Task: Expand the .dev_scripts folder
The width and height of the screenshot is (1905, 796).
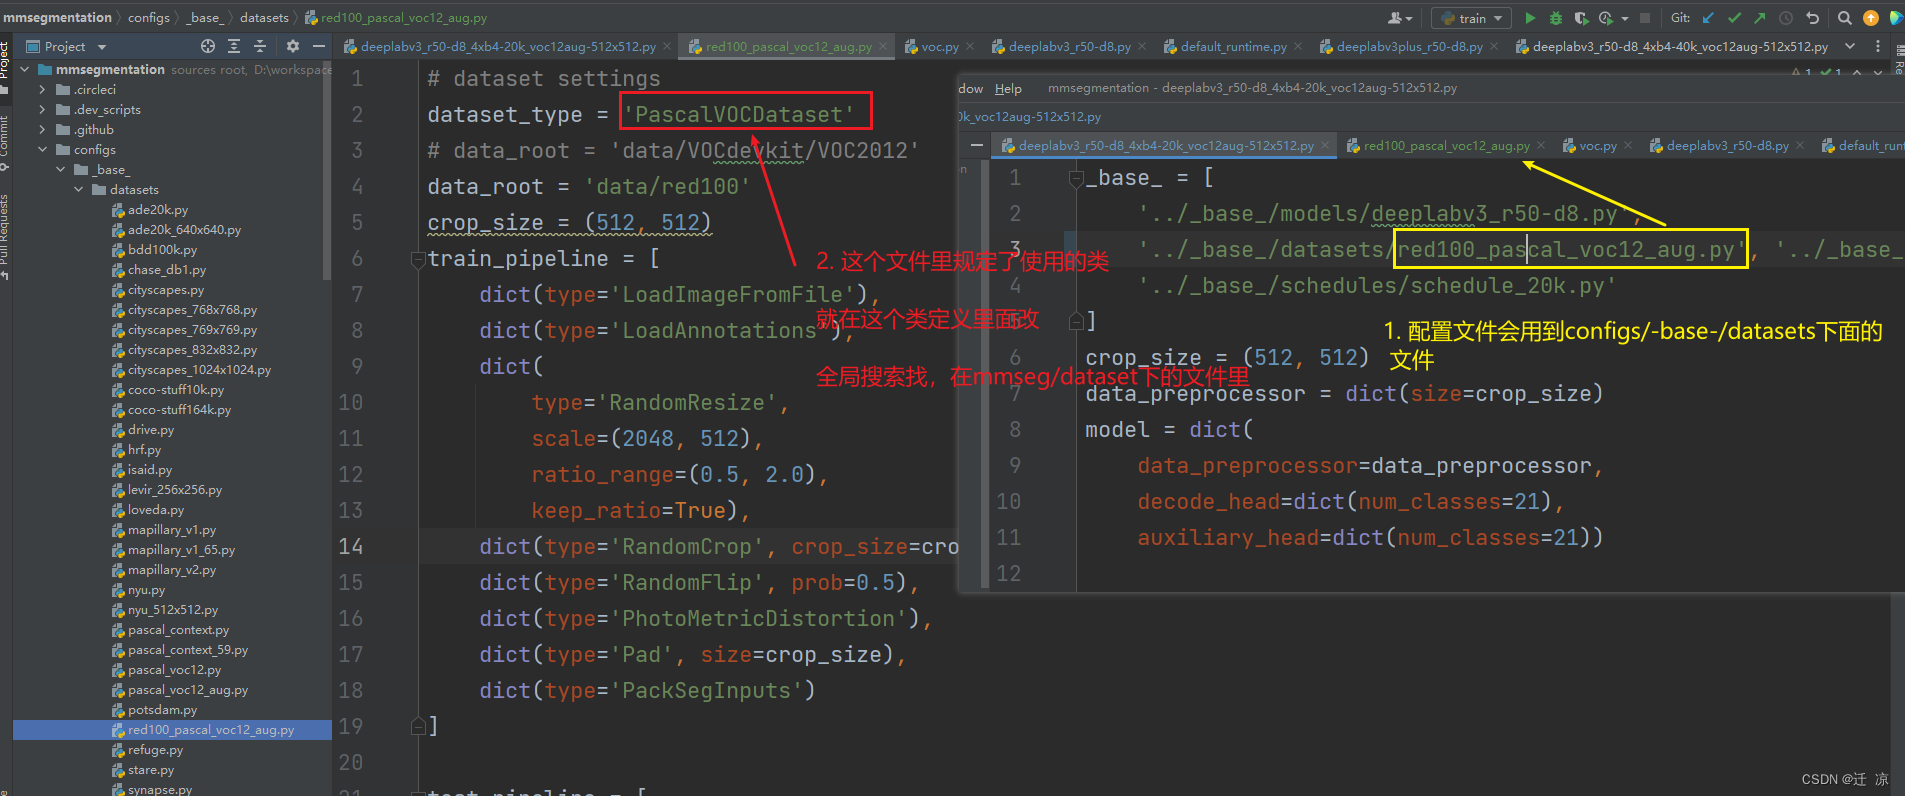Action: click(x=42, y=109)
